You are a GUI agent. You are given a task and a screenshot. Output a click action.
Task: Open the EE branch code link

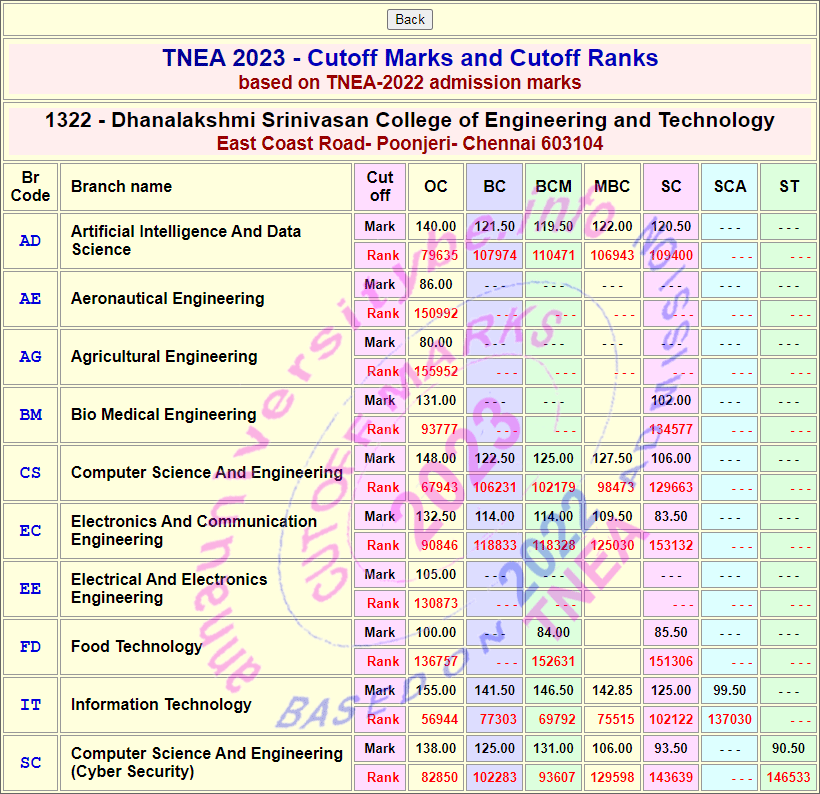(30, 589)
